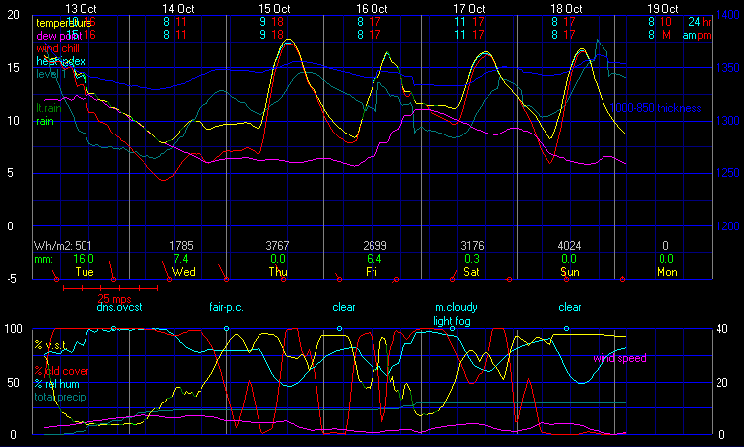The width and height of the screenshot is (744, 447).
Task: Click the magenta wind speed label
Action: pyautogui.click(x=620, y=358)
